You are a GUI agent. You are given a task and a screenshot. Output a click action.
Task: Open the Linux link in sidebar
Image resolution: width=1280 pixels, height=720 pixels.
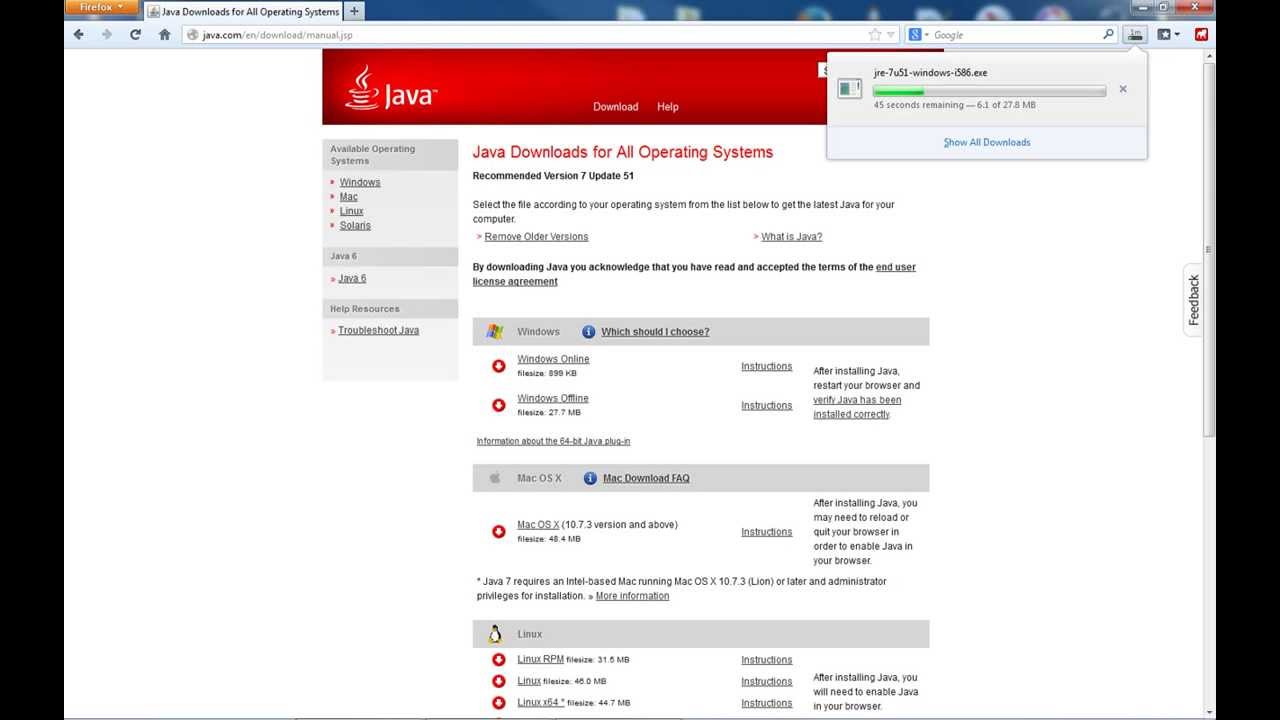point(351,211)
